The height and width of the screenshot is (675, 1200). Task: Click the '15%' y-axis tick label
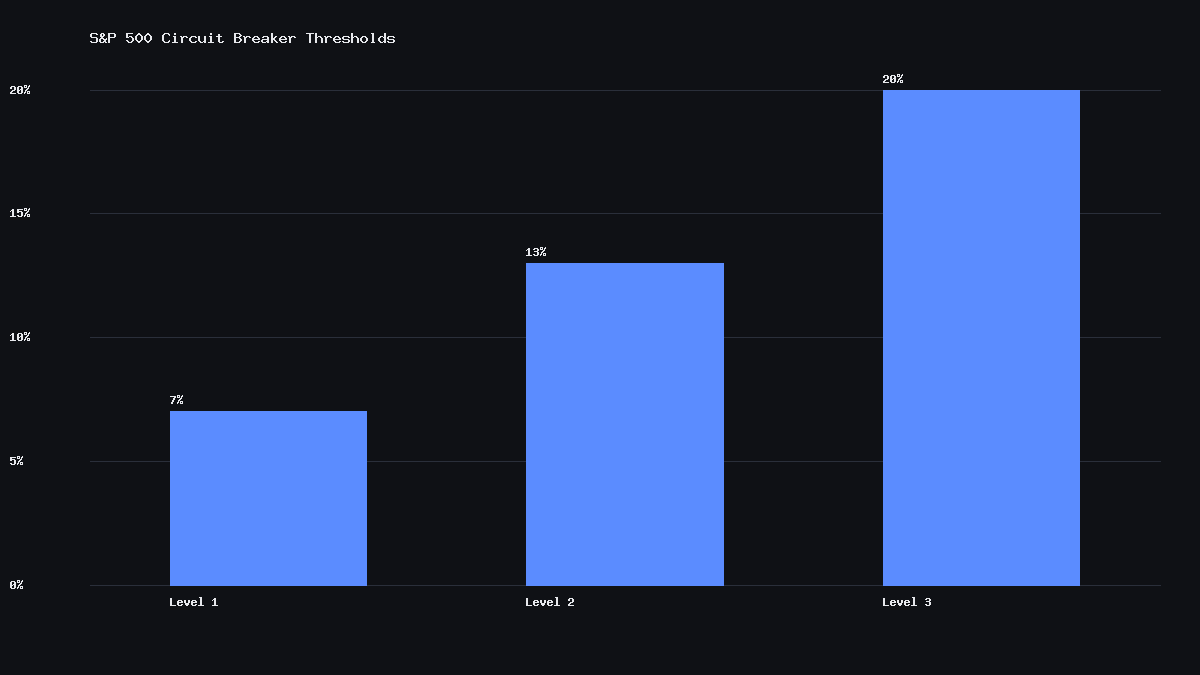[20, 213]
